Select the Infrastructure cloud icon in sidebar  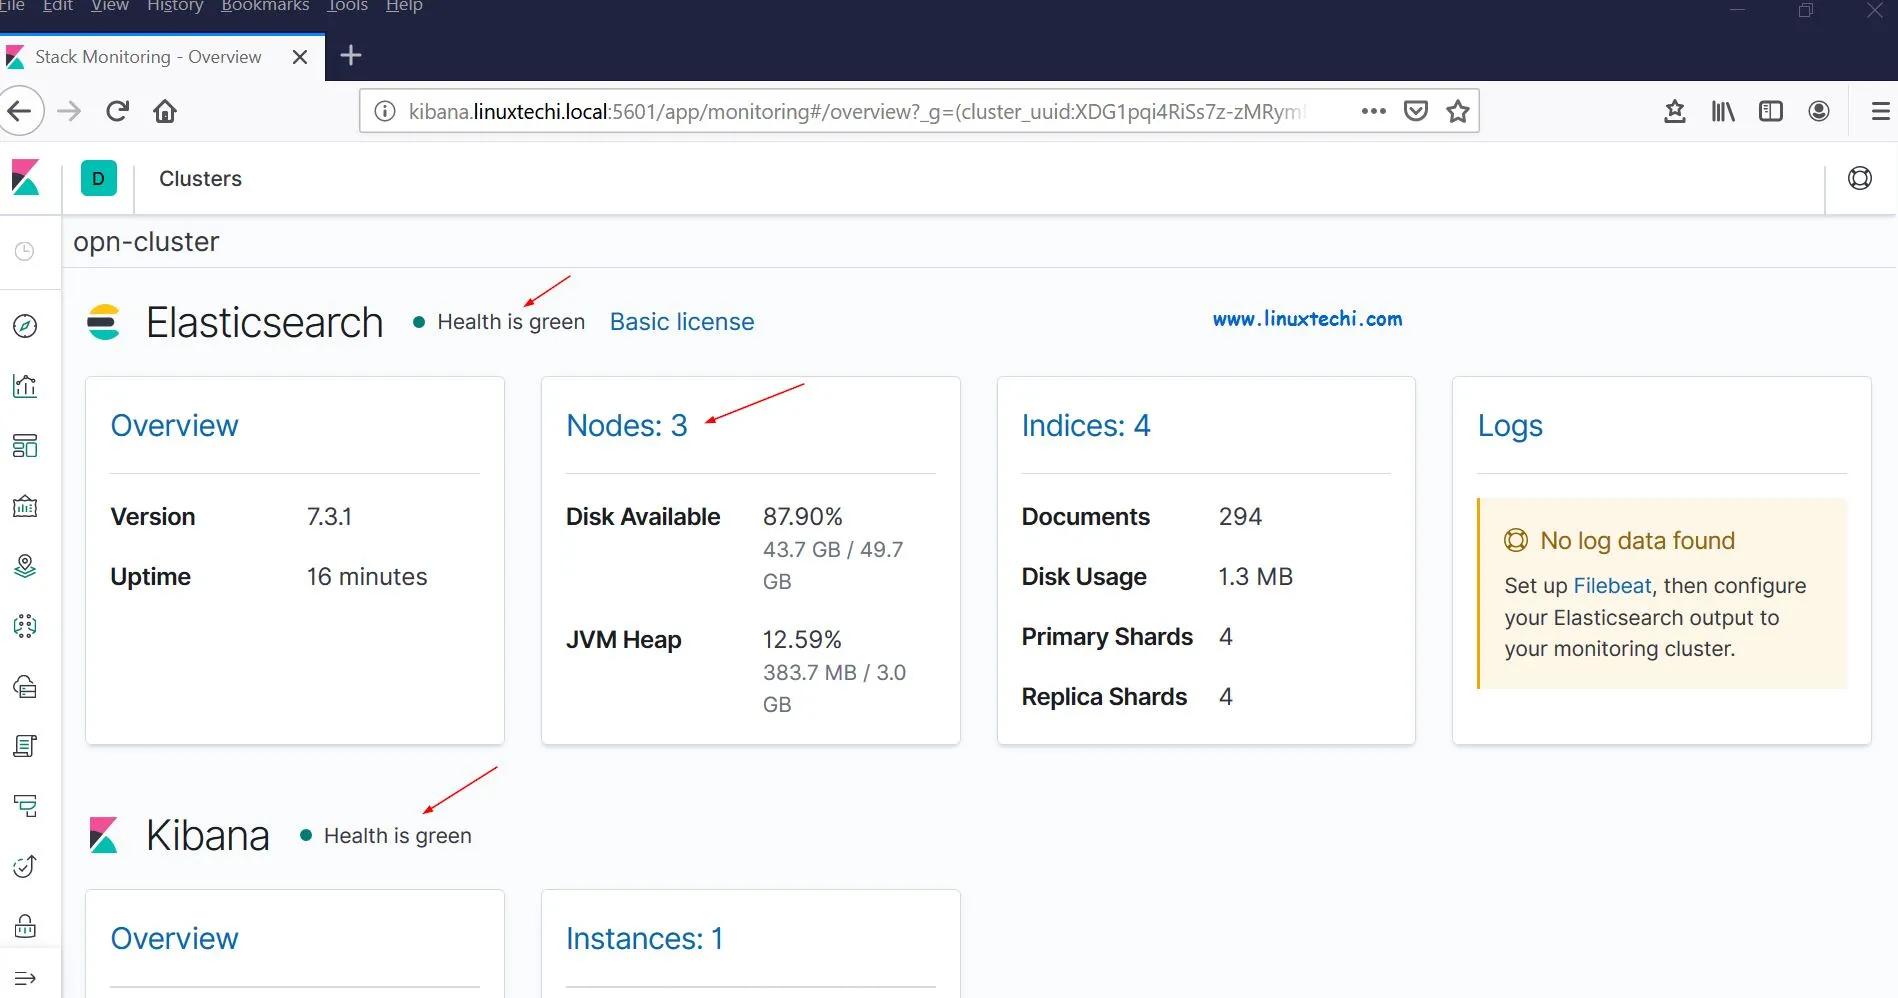coord(25,686)
